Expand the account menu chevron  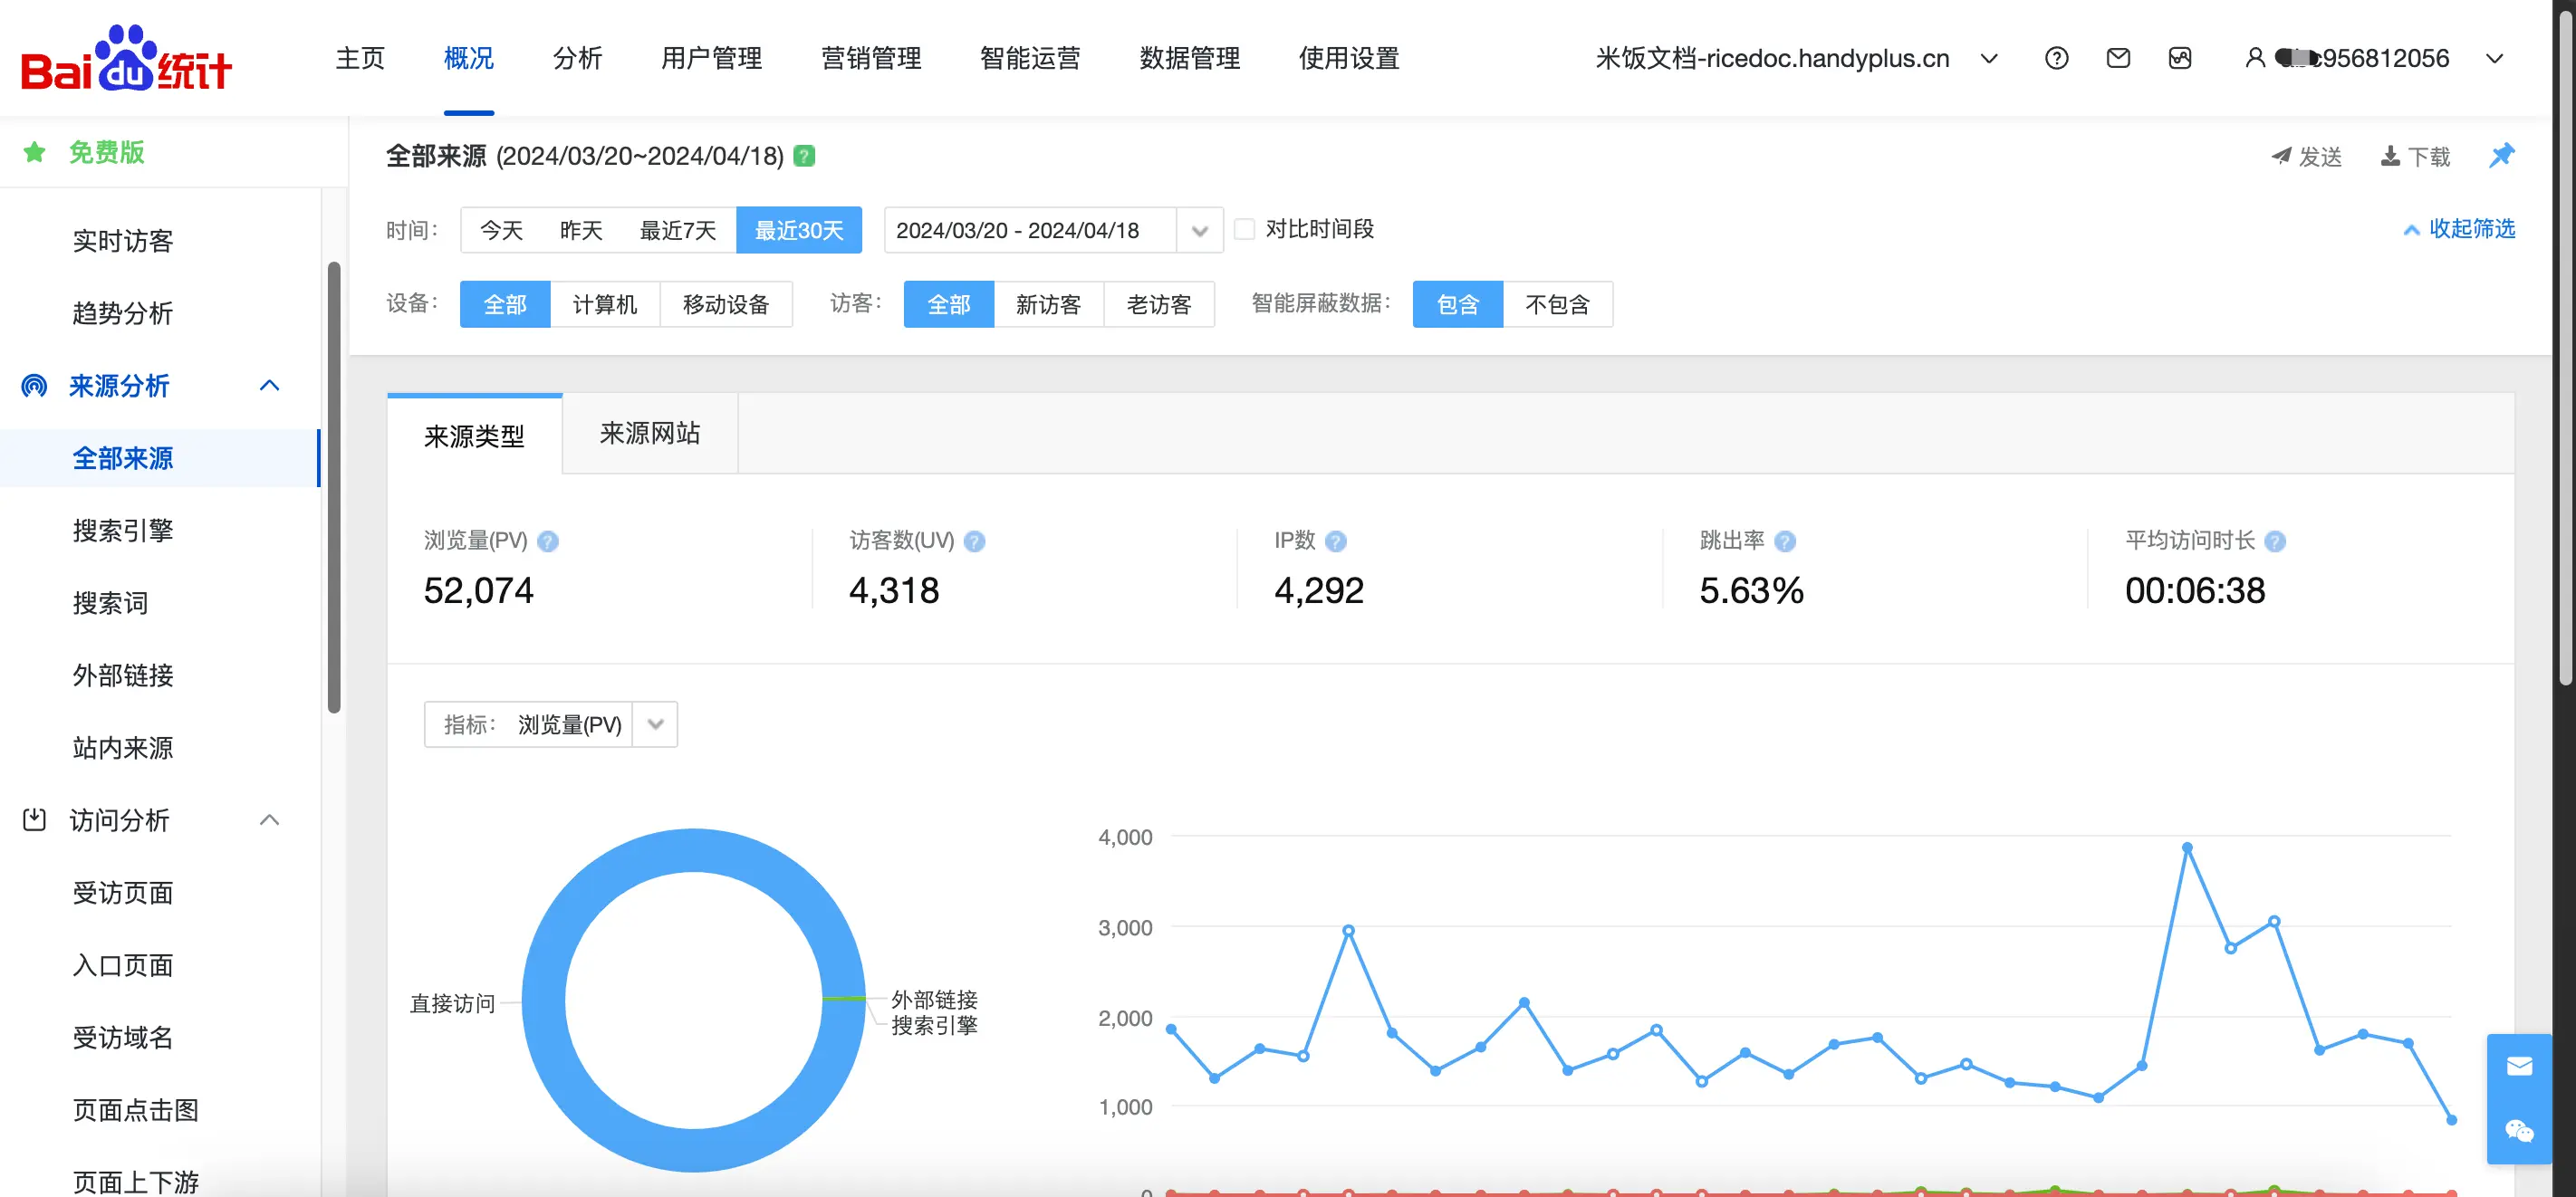click(x=2494, y=58)
